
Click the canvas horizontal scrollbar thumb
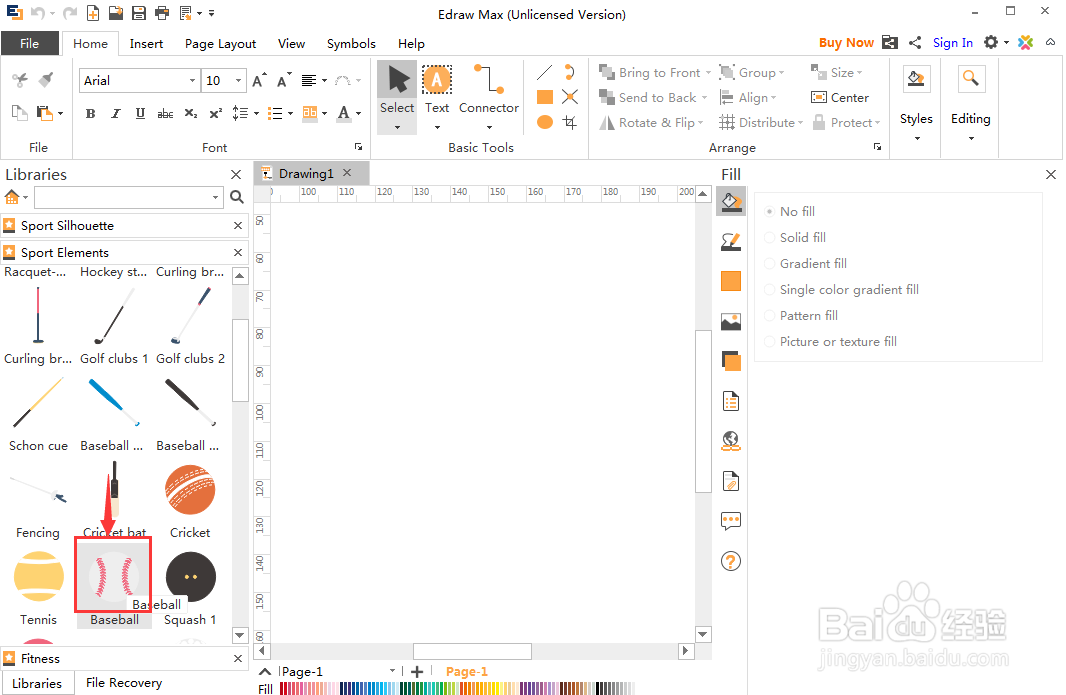point(472,651)
